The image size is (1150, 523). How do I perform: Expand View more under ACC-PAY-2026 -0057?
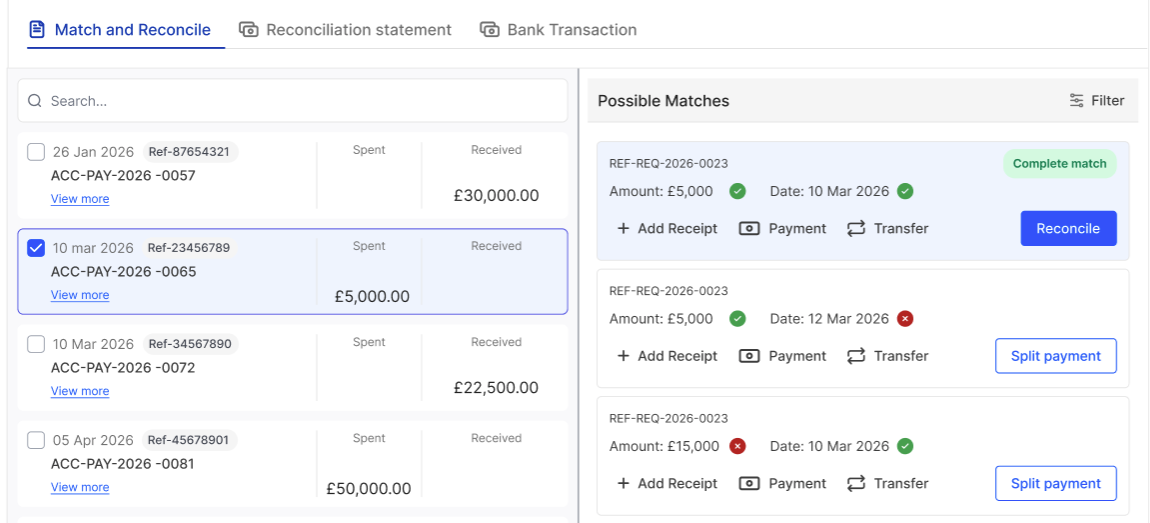(80, 199)
